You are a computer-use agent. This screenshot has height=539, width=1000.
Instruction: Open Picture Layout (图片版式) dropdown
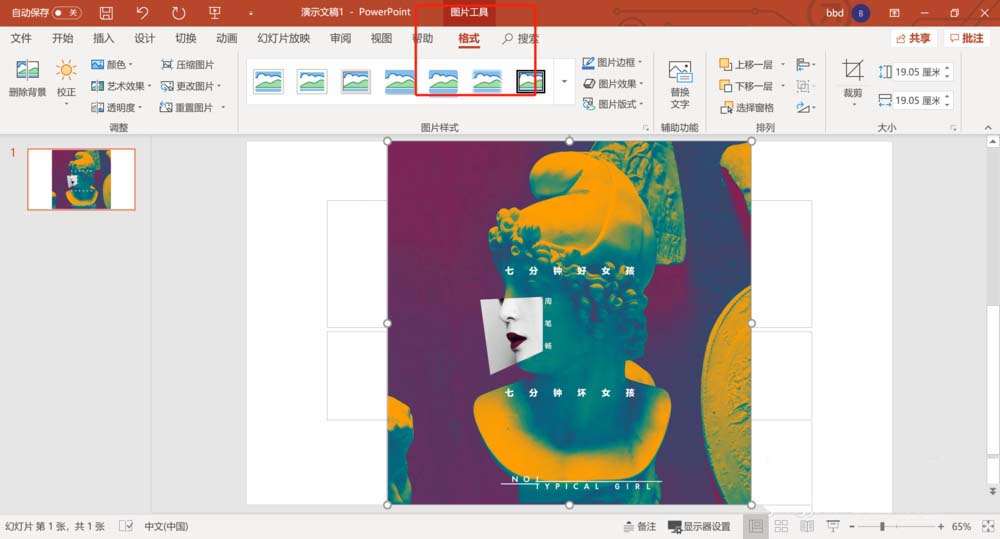pos(612,104)
